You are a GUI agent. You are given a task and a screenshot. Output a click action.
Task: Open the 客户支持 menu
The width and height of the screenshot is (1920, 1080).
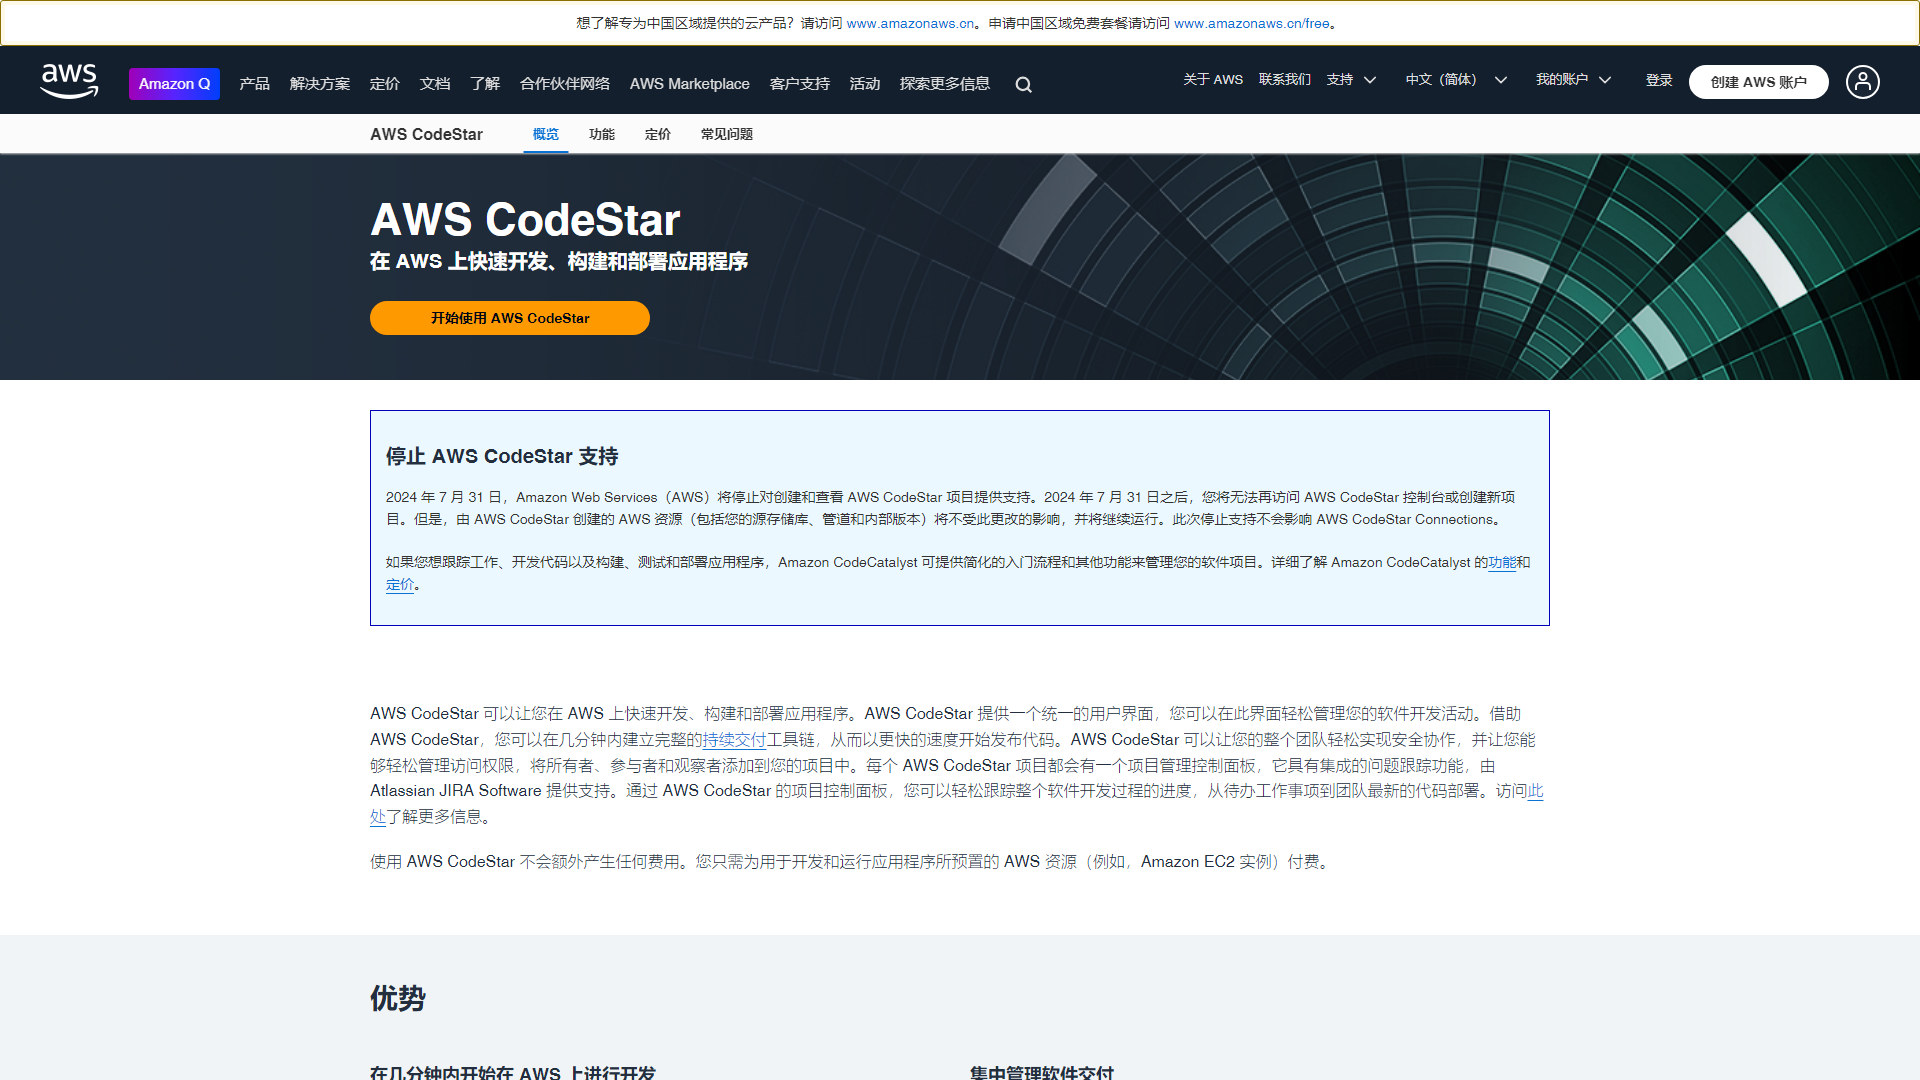click(798, 84)
